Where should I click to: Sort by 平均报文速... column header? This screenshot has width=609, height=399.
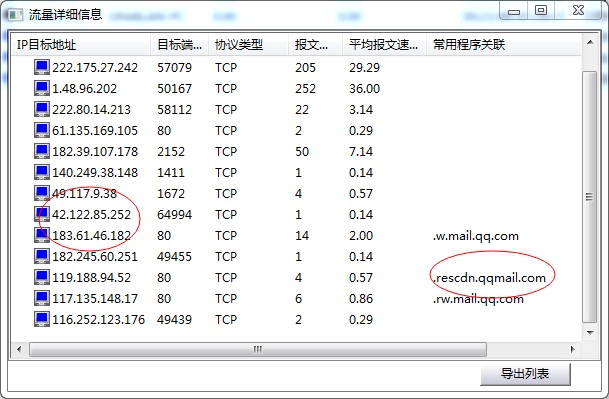tap(385, 45)
